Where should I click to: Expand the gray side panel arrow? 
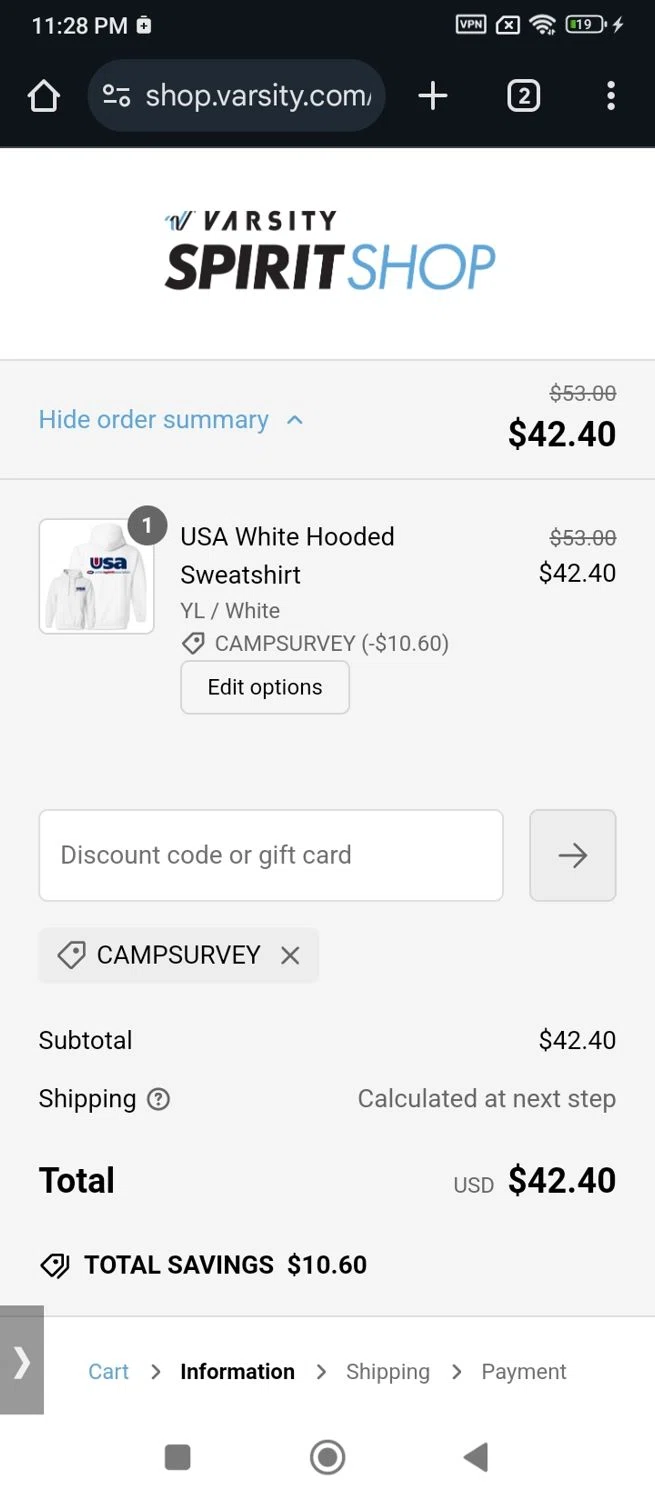[21, 1360]
